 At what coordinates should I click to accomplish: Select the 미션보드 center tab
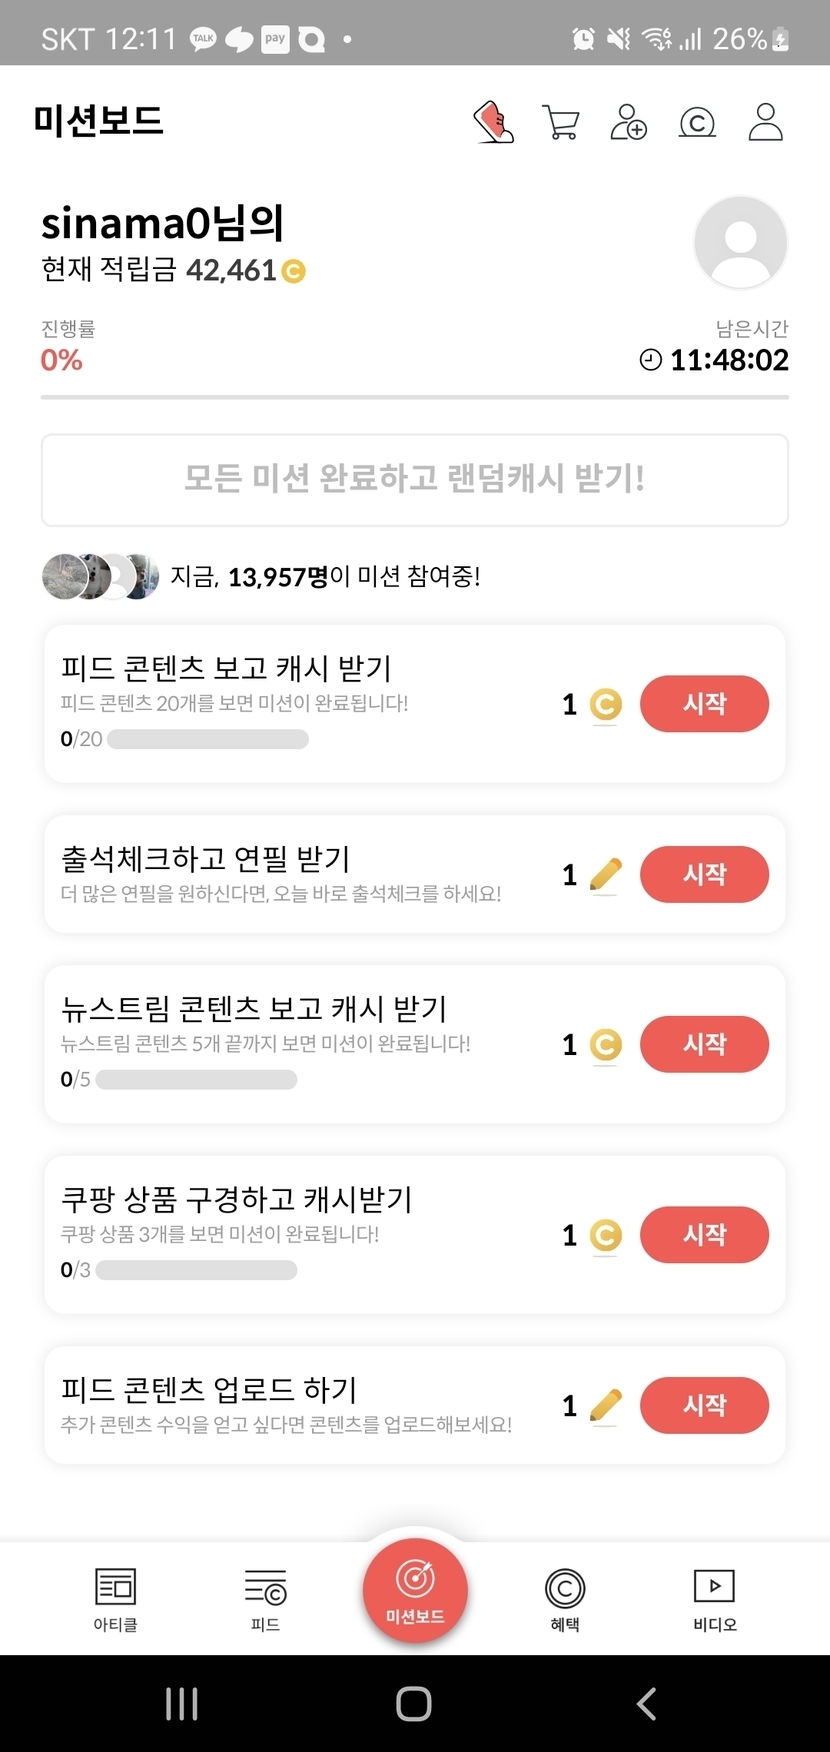(x=415, y=1590)
